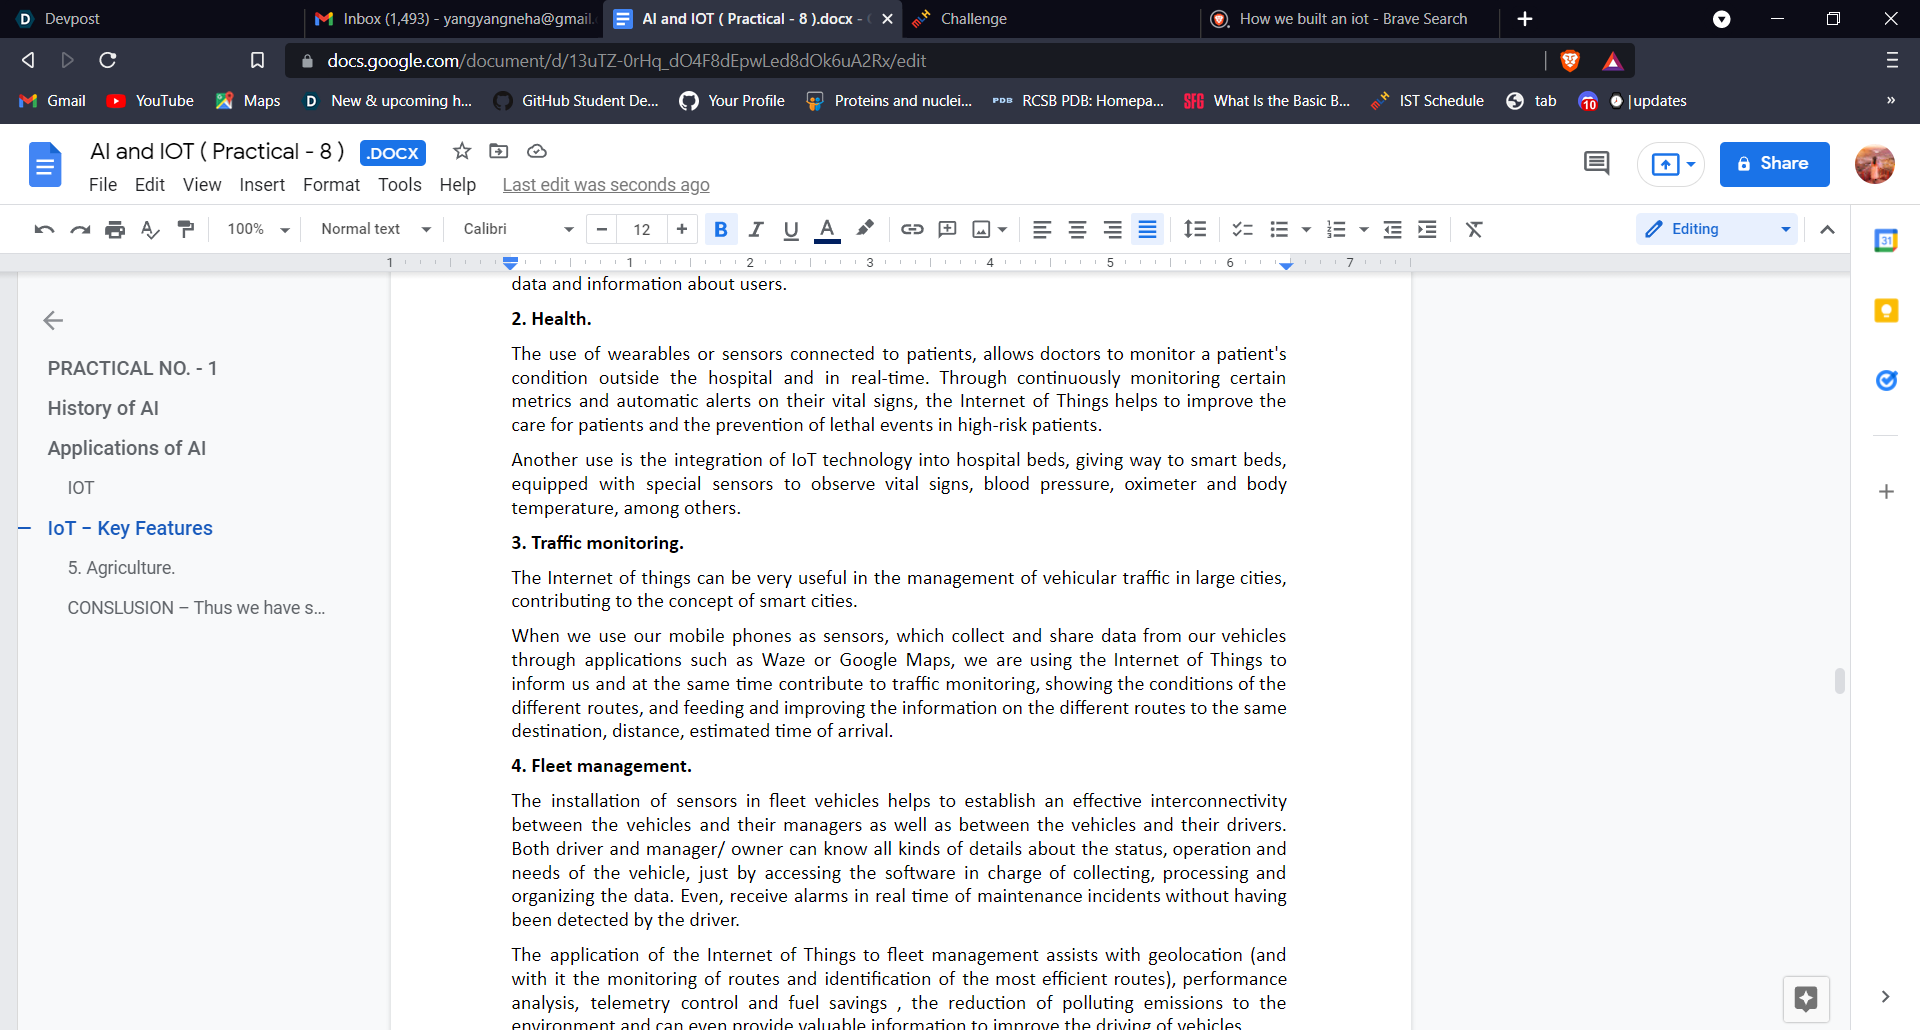Open the Format menu
The height and width of the screenshot is (1030, 1920).
331,185
